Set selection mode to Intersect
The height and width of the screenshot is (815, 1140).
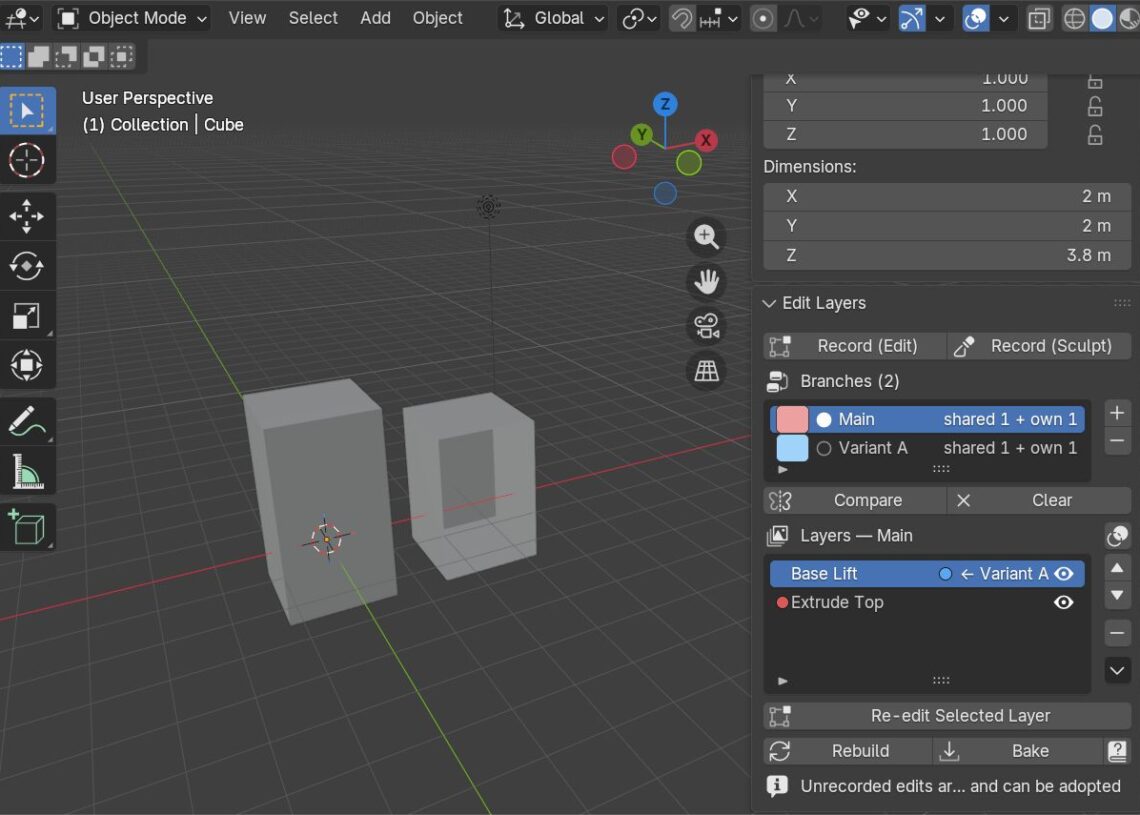click(x=121, y=56)
